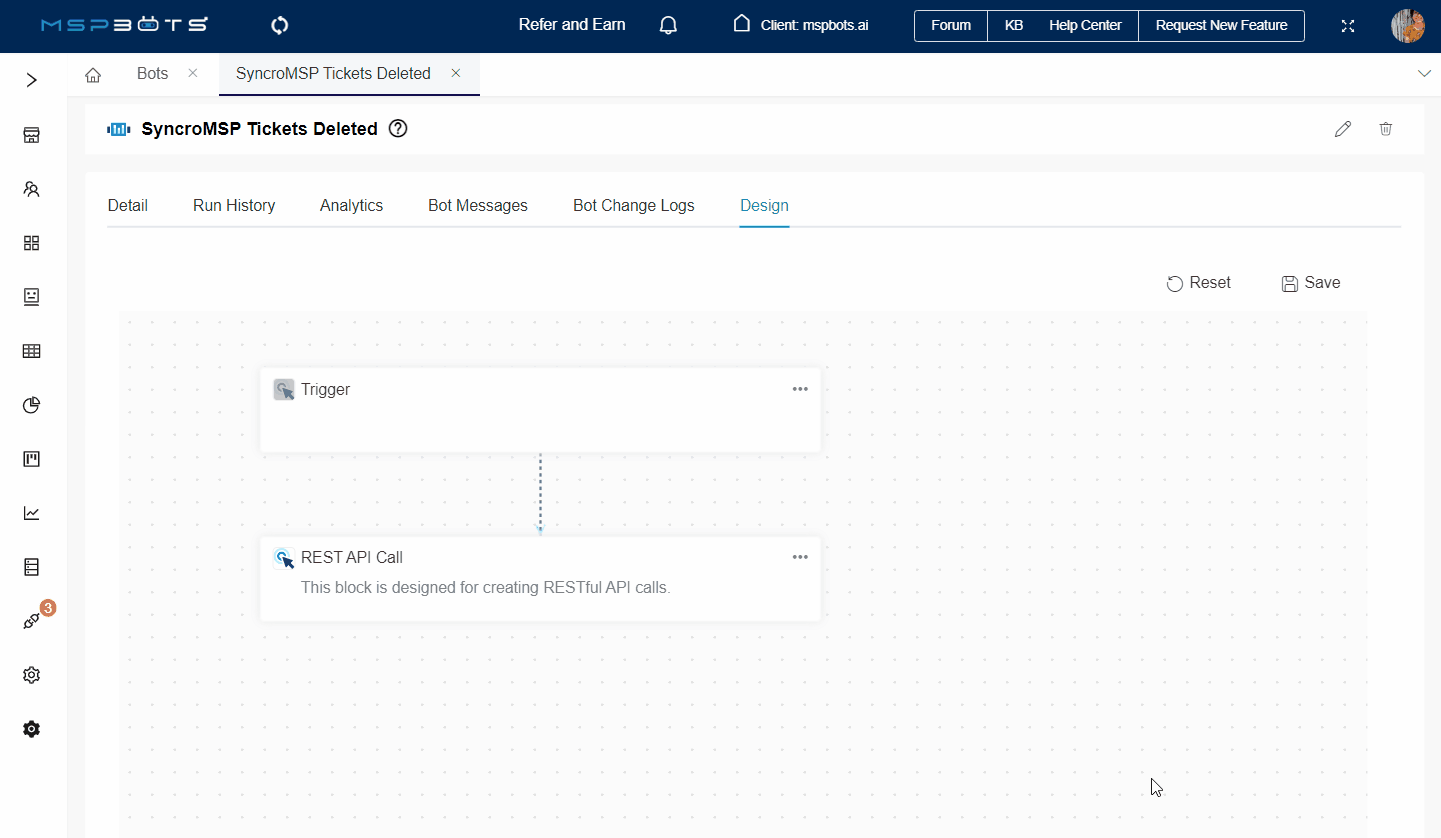Switch to the Run History tab
Viewport: 1441px width, 838px height.
(x=234, y=205)
